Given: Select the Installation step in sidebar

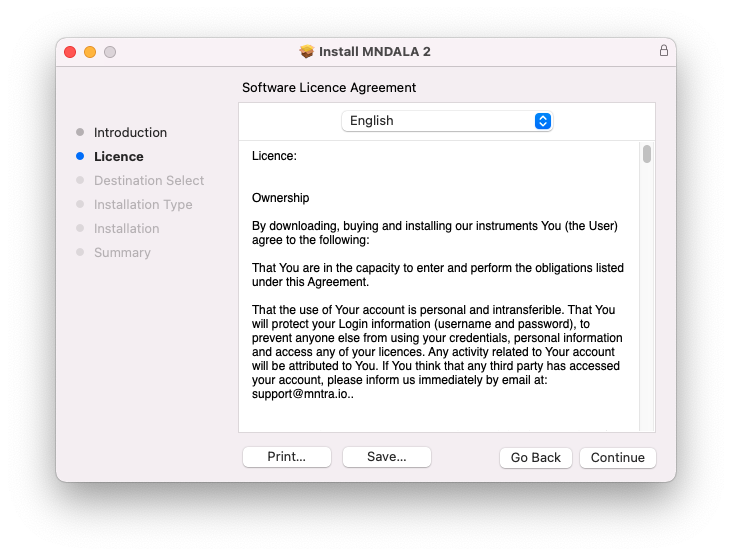Looking at the screenshot, I should point(127,229).
